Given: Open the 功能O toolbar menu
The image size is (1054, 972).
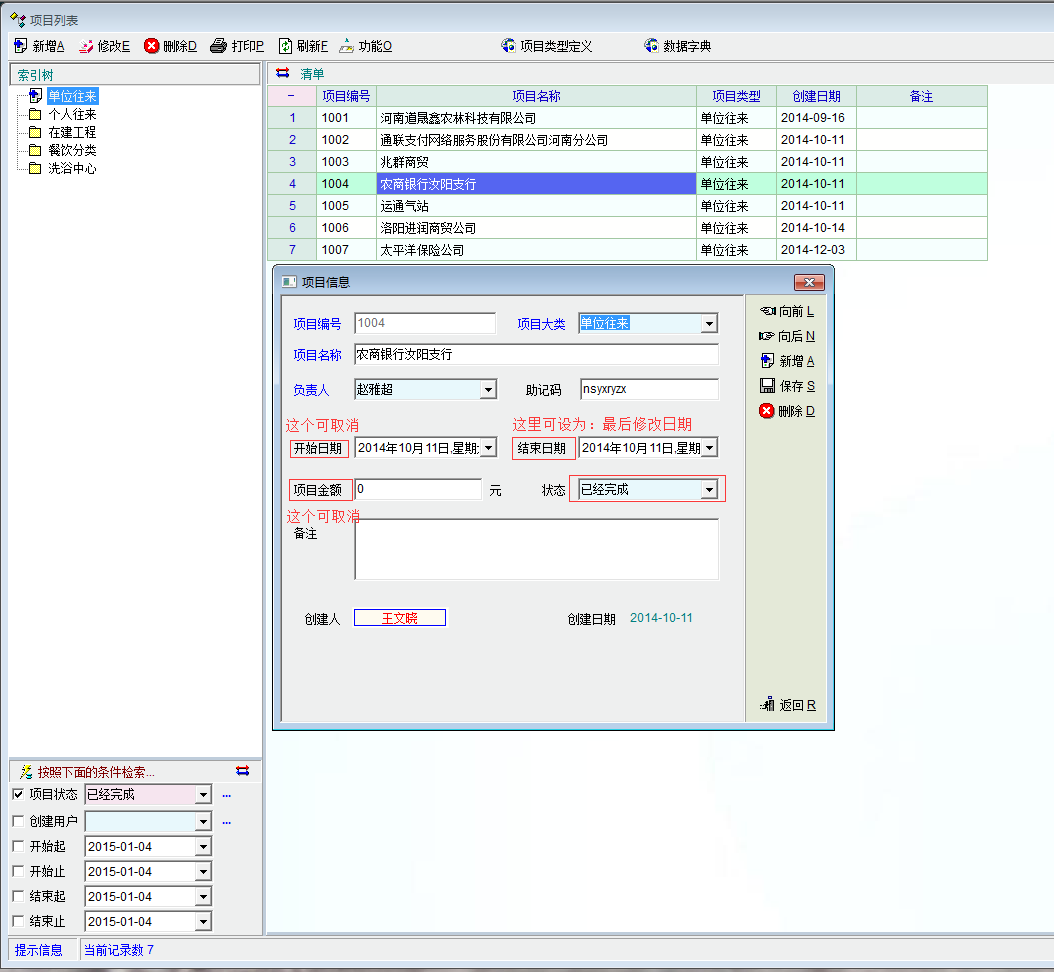Looking at the screenshot, I should [365, 46].
